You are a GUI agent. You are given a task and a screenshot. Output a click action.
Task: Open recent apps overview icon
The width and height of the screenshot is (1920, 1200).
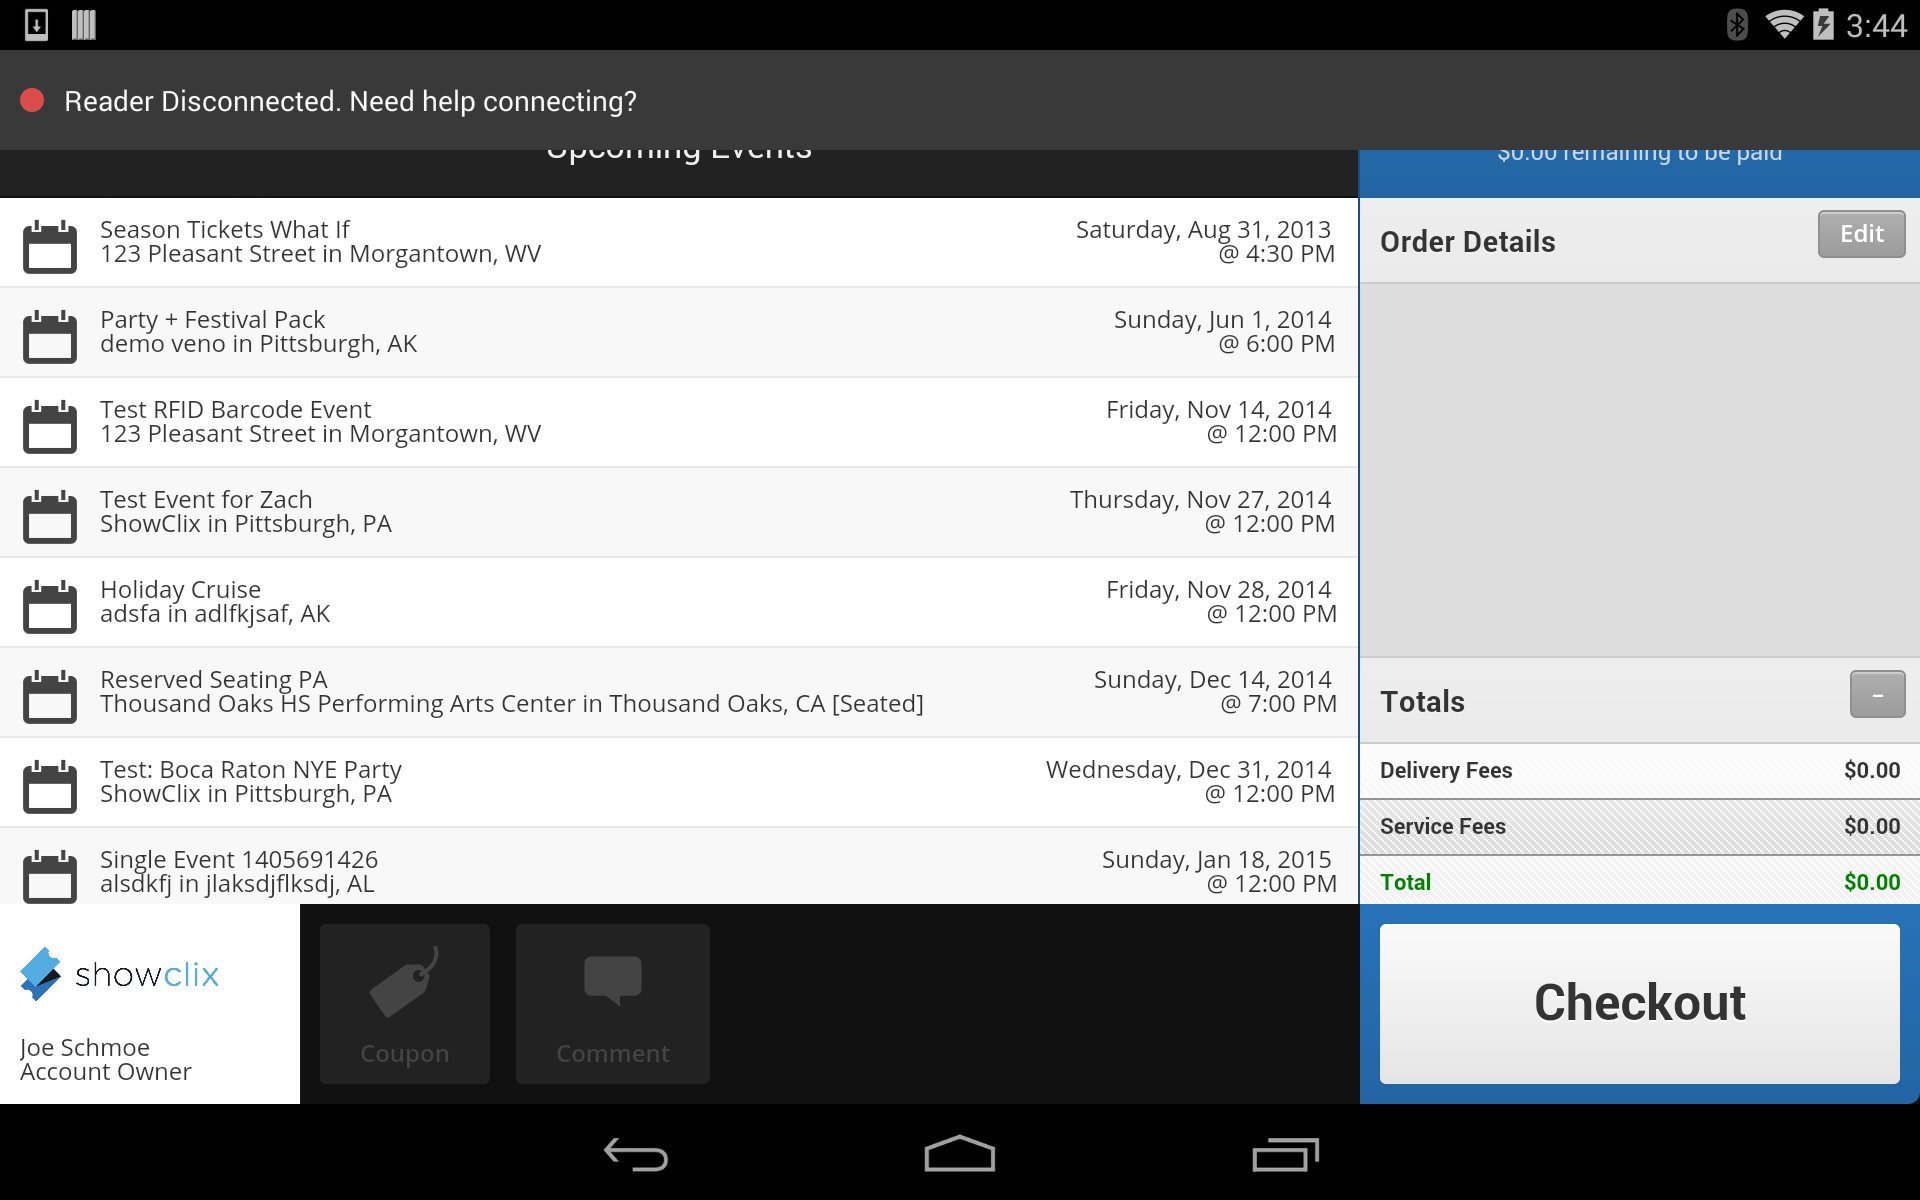(1285, 1155)
